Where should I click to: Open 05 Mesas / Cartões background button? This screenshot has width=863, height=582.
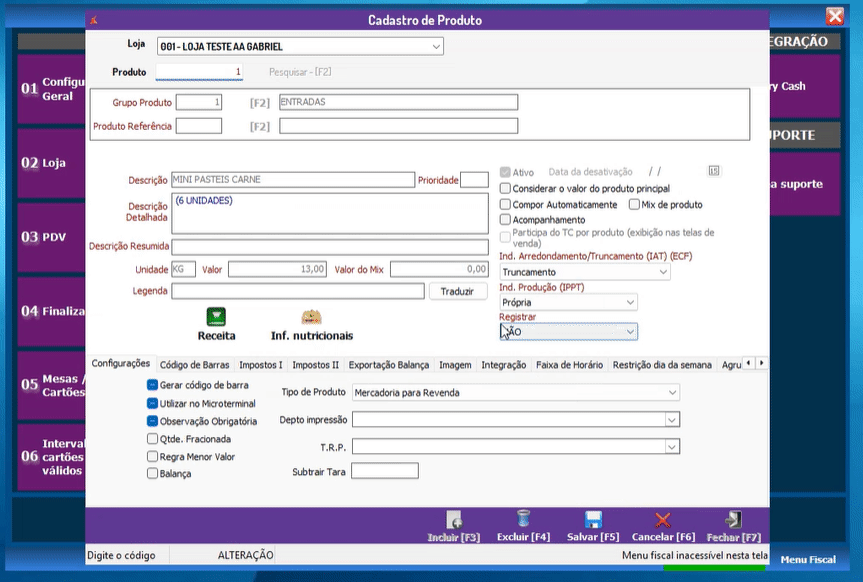tap(52, 385)
